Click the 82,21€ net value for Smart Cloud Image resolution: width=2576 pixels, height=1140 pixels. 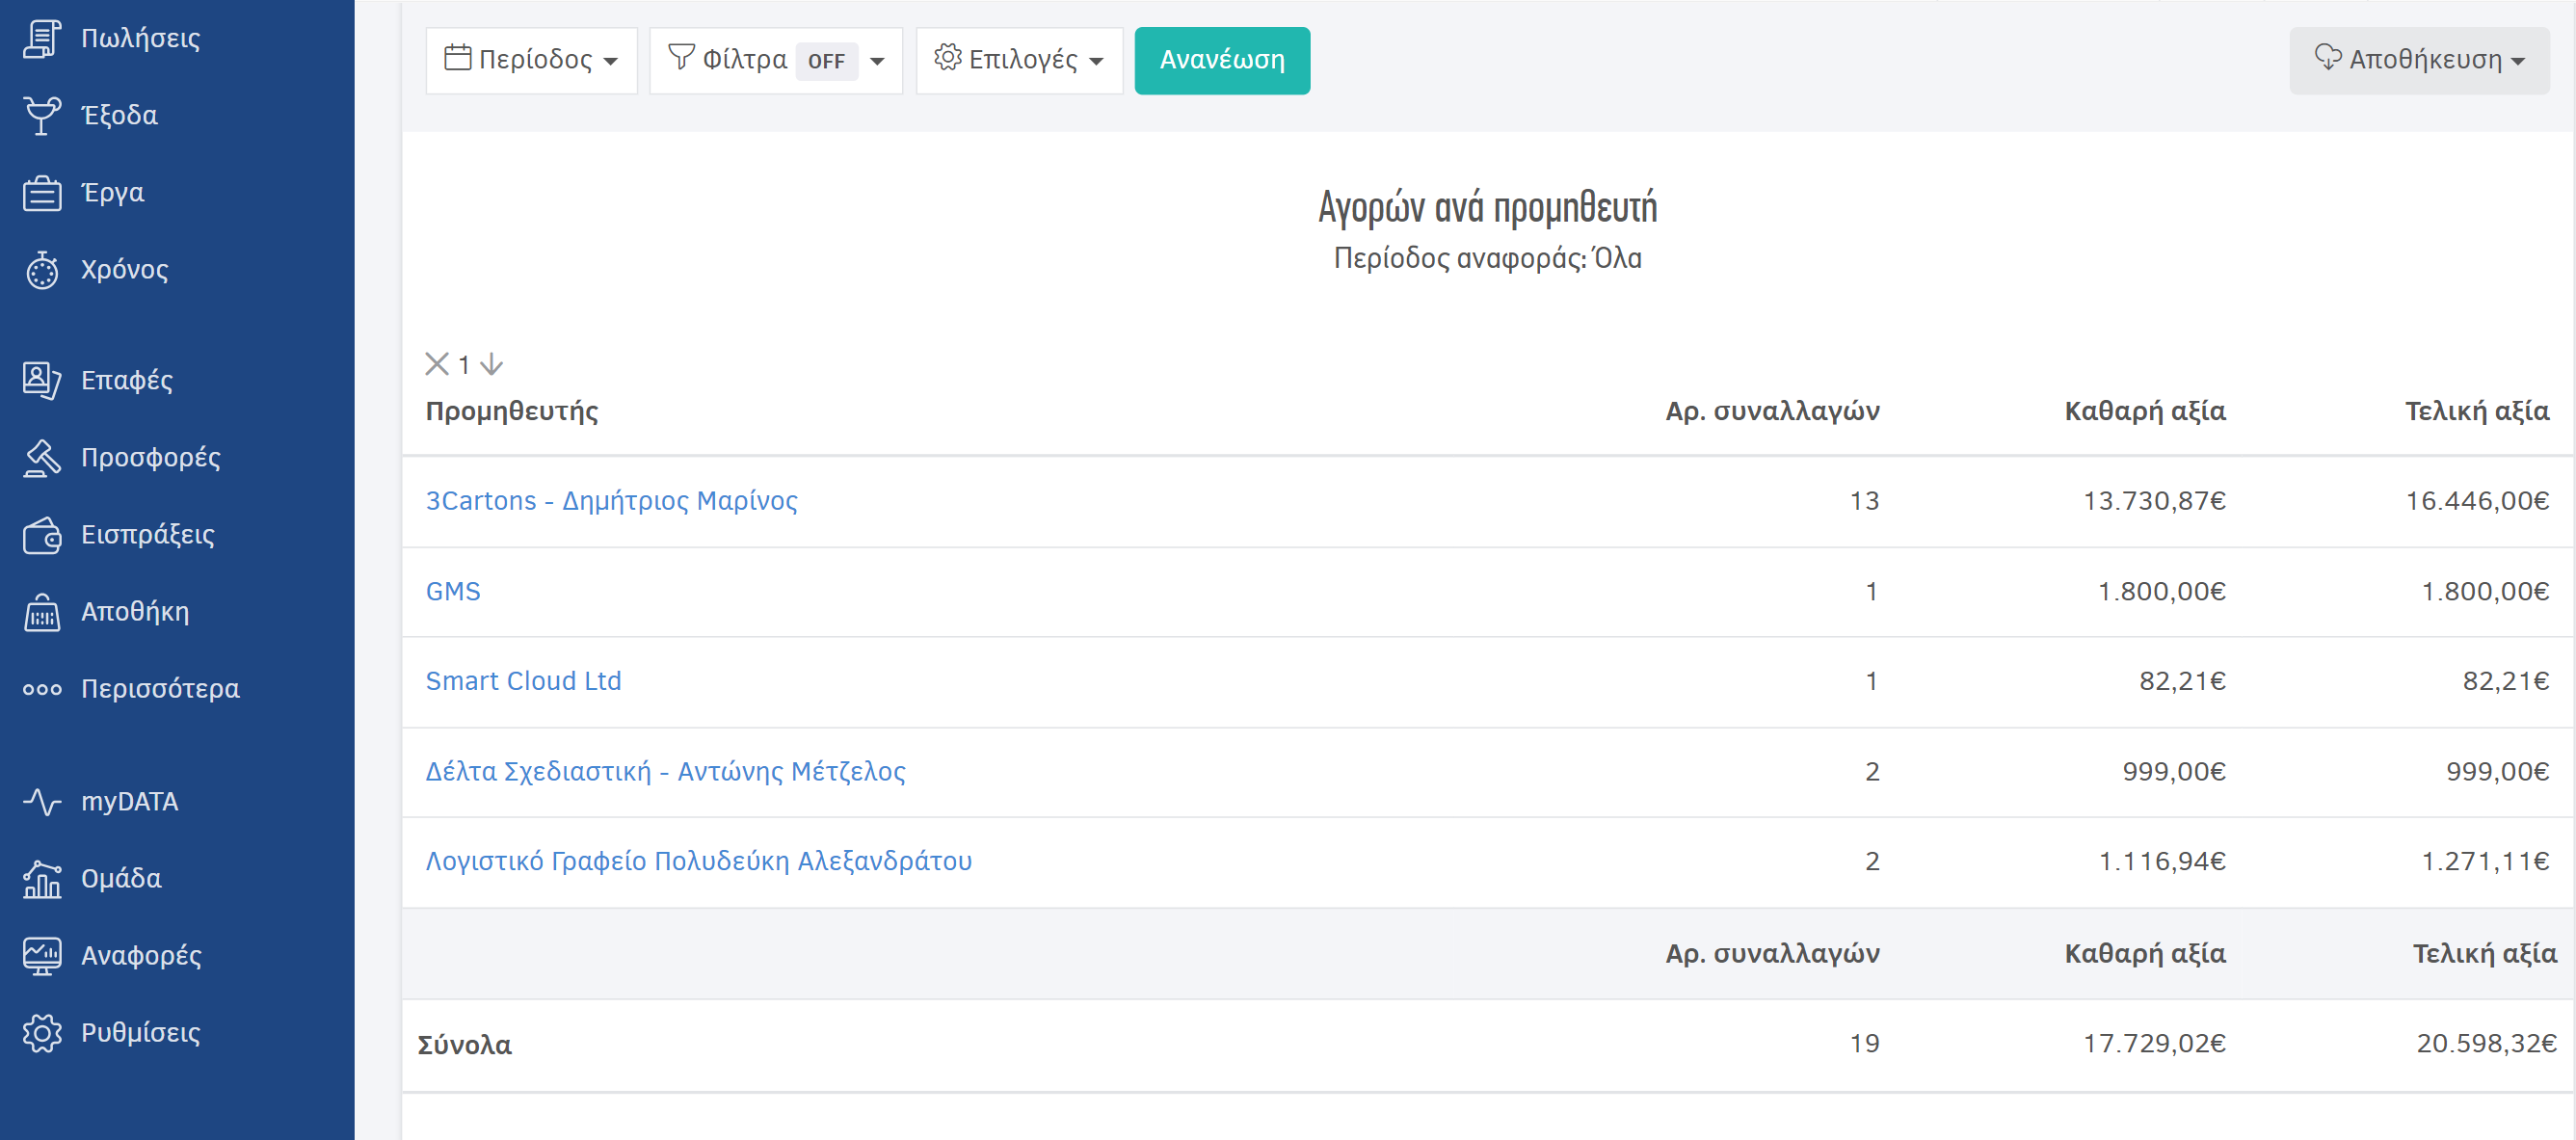2182,681
